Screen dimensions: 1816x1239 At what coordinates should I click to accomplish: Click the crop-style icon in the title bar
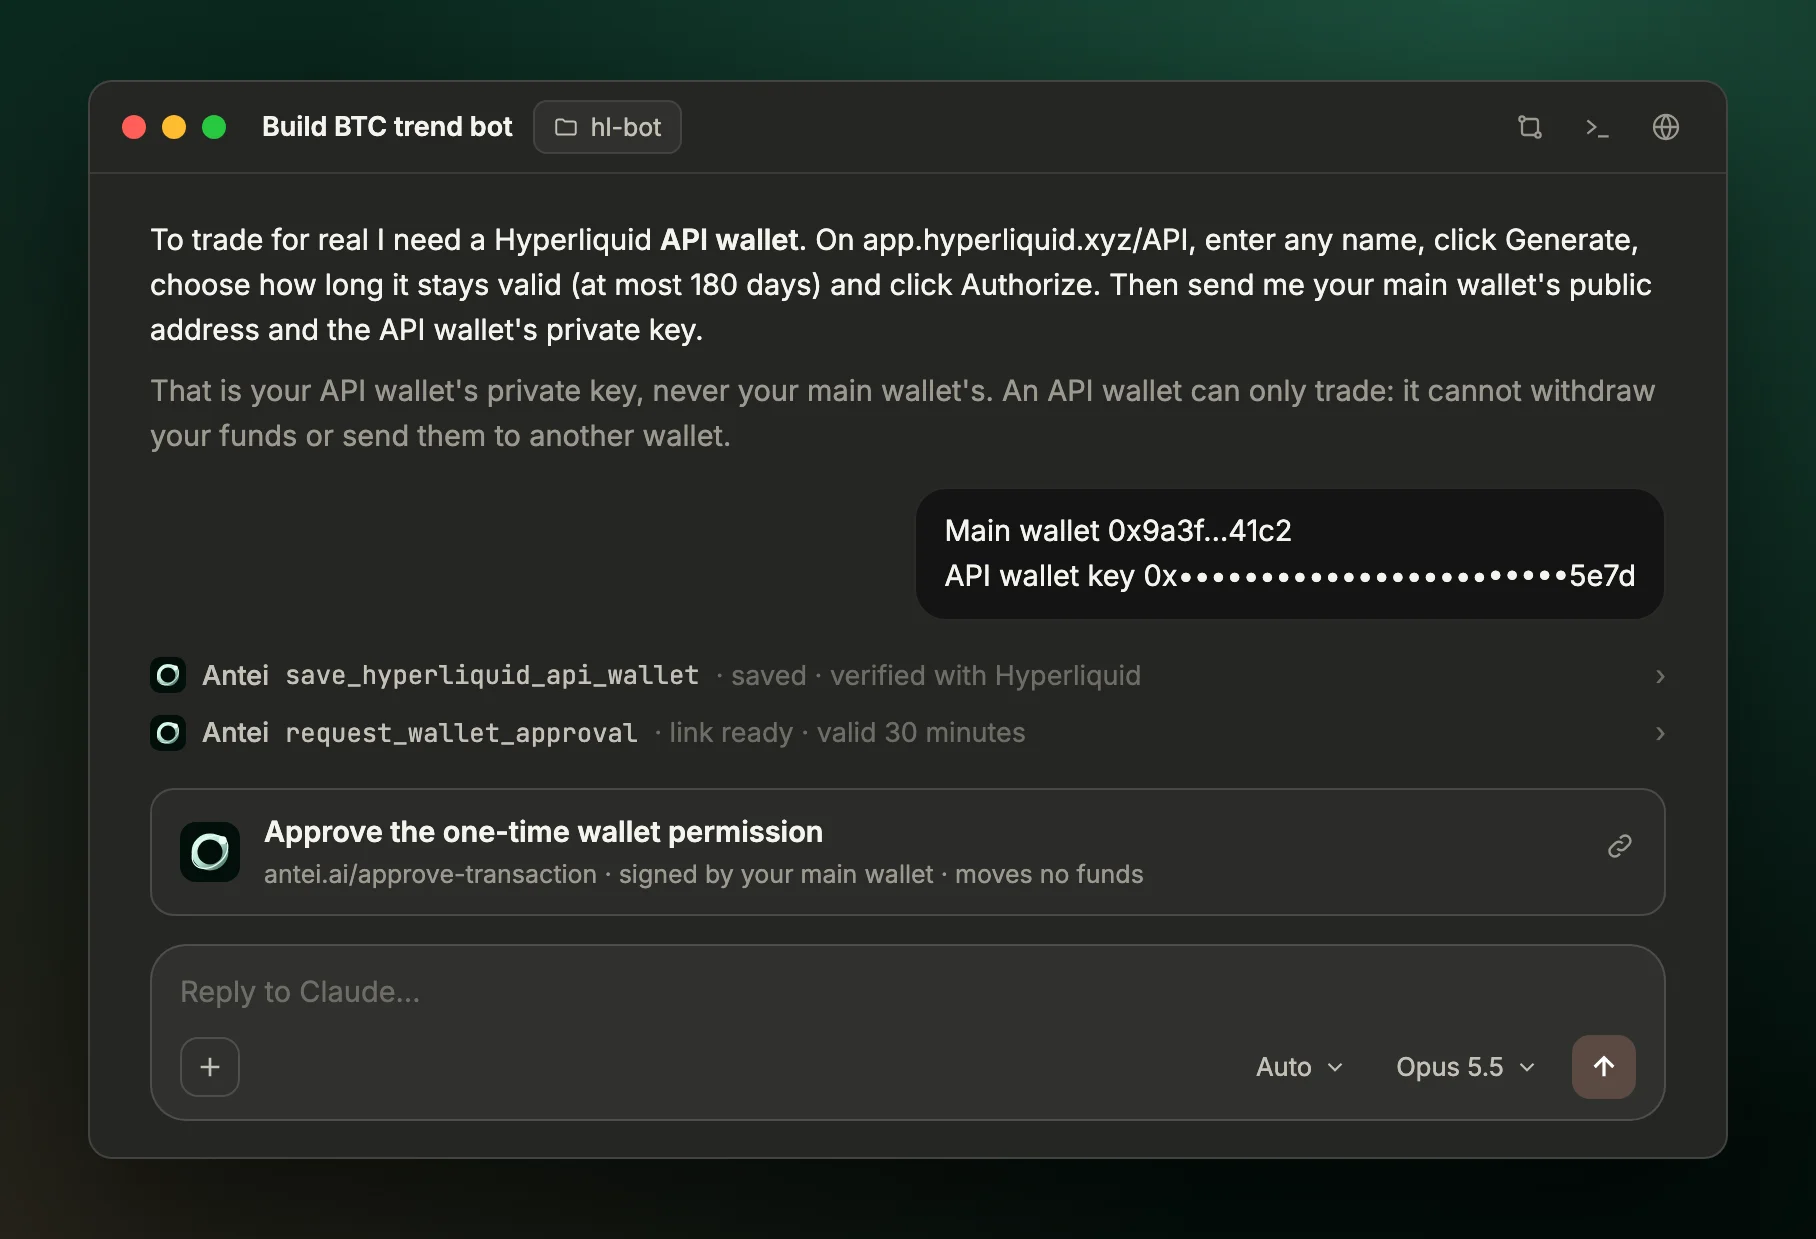[x=1529, y=127]
